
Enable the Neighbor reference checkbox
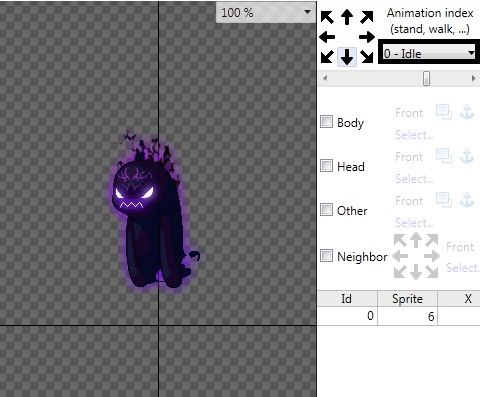click(326, 256)
